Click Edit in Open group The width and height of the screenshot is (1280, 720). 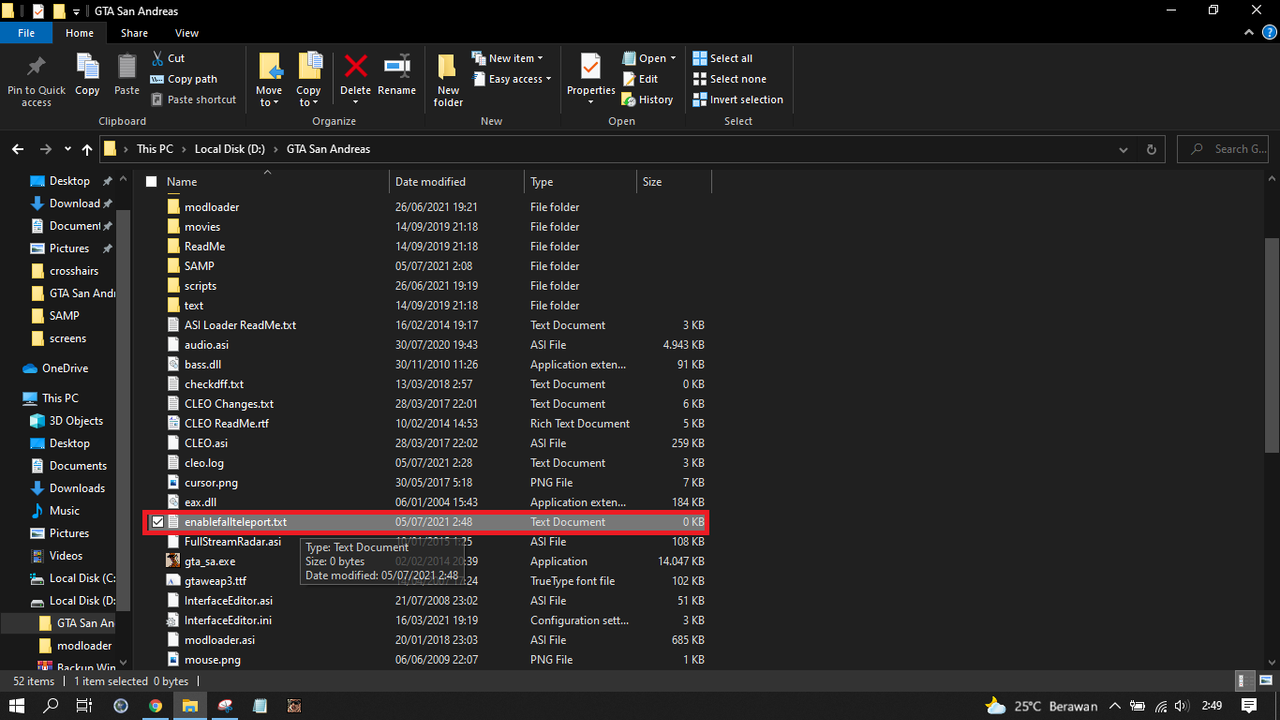pos(640,79)
